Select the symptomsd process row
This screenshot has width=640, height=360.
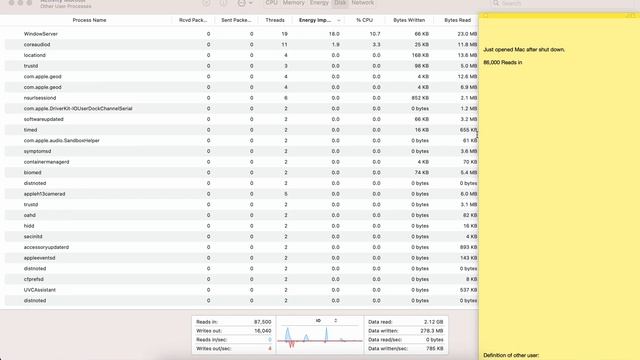click(241, 151)
